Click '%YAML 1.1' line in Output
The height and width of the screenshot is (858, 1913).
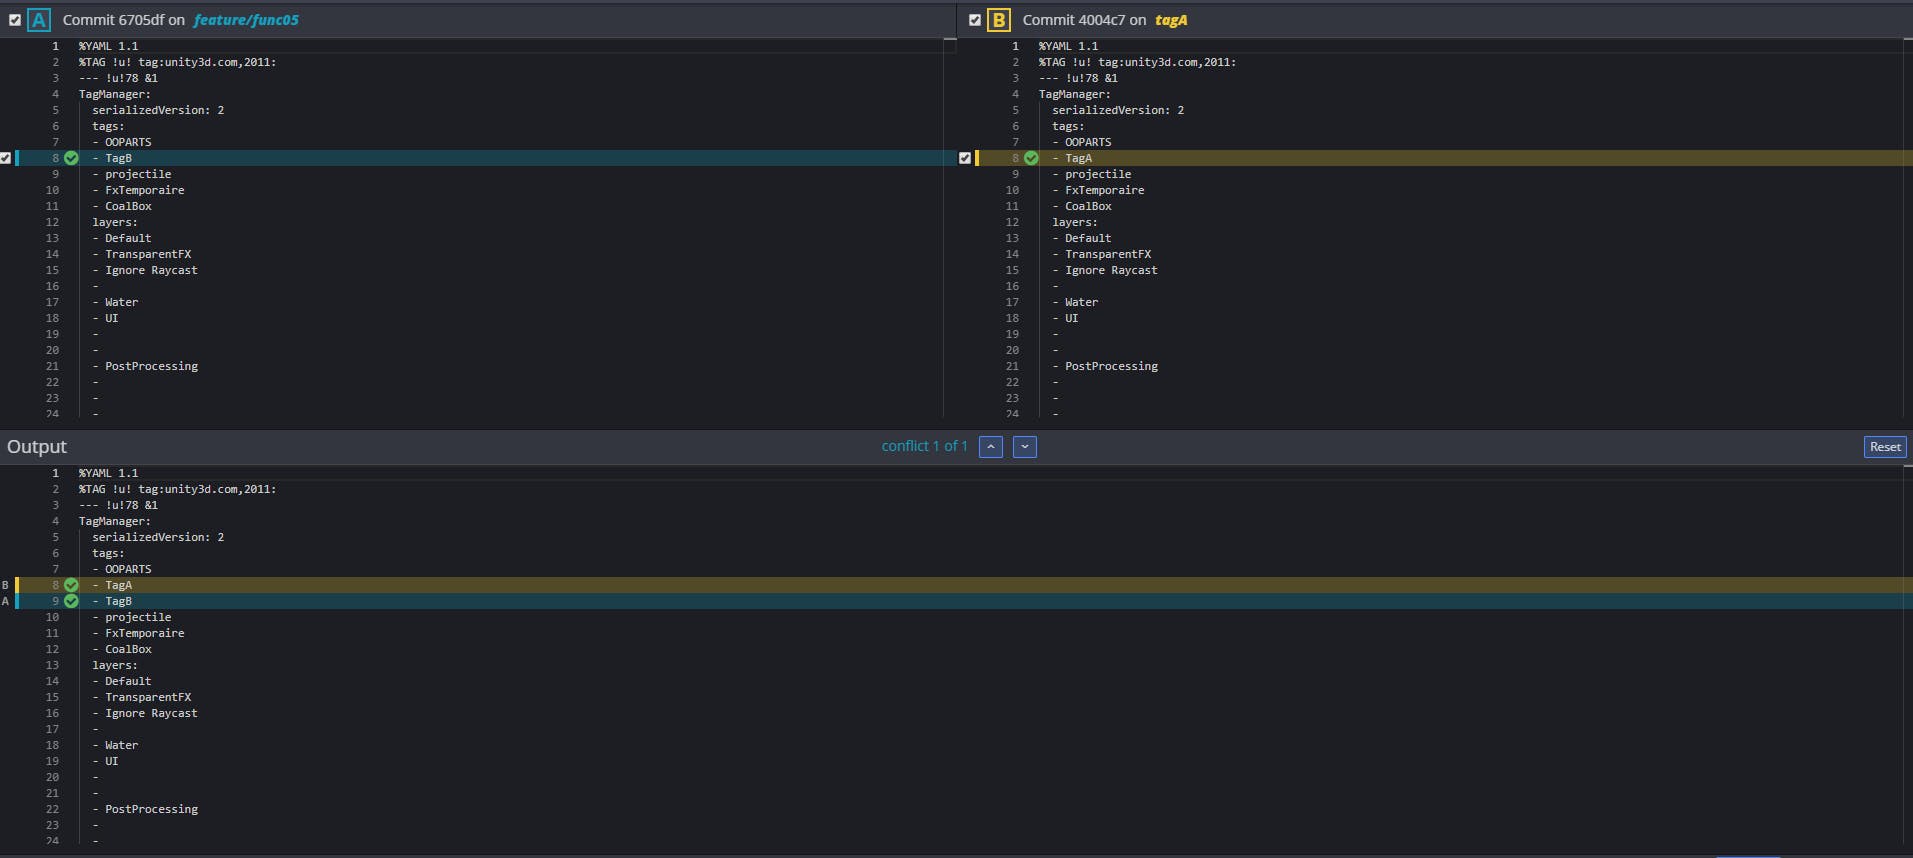tap(109, 473)
